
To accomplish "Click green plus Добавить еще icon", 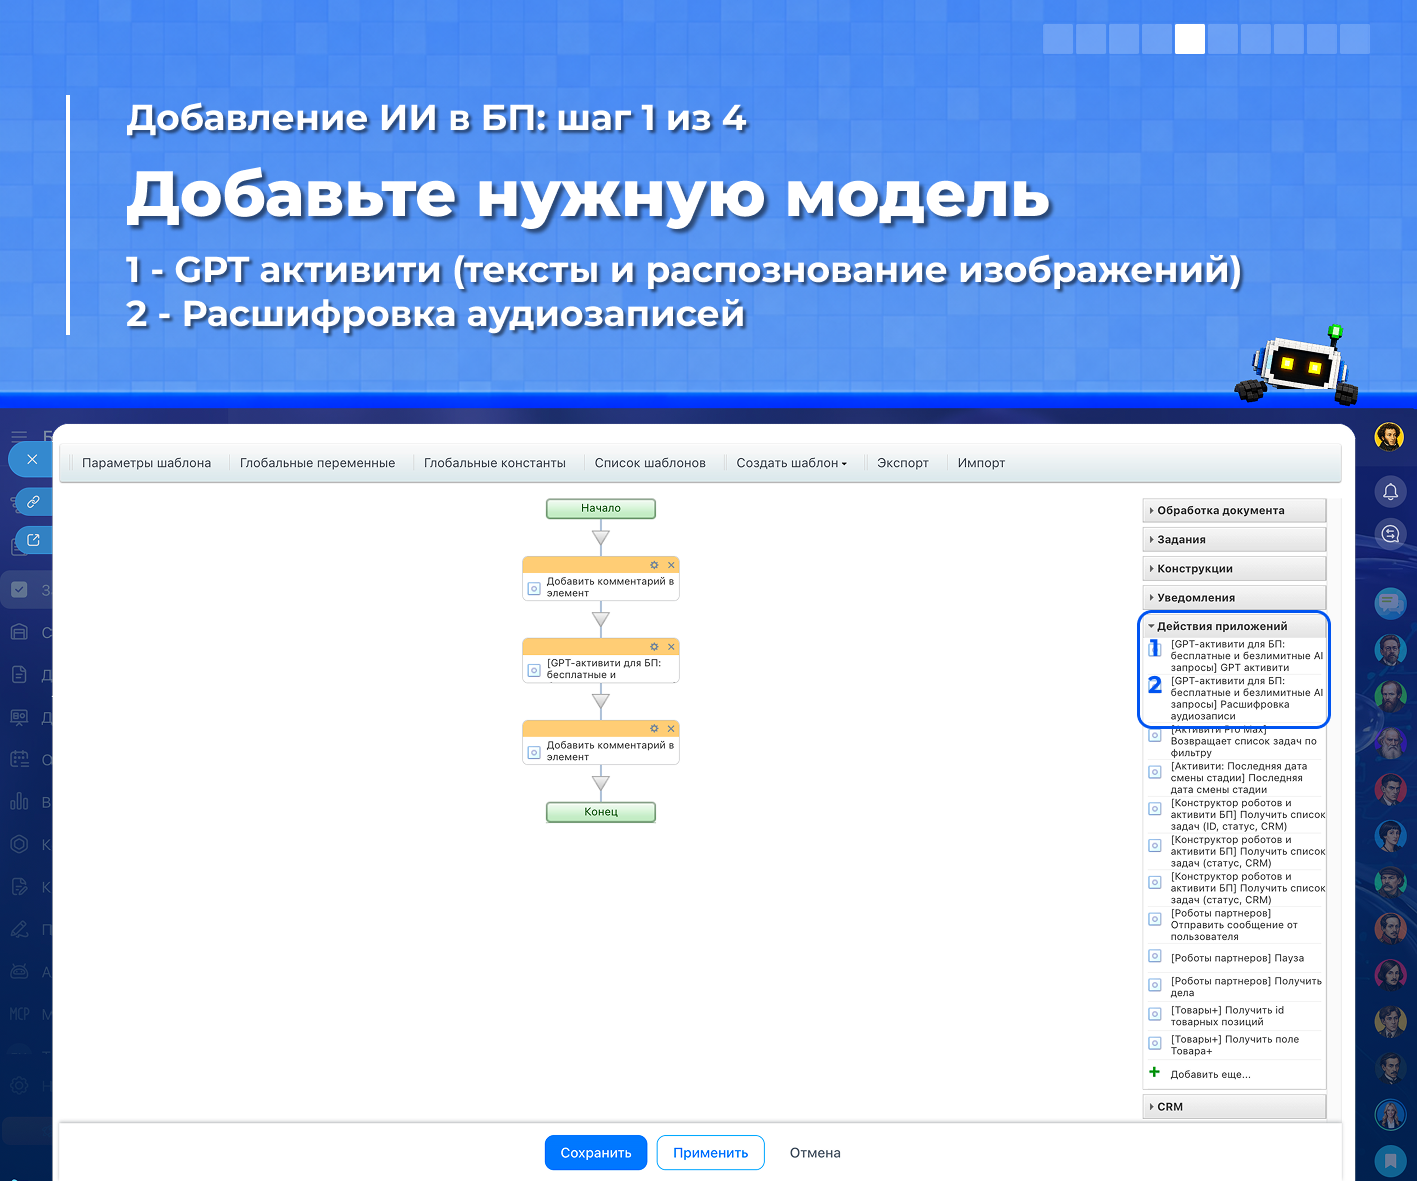I will tap(1154, 1072).
